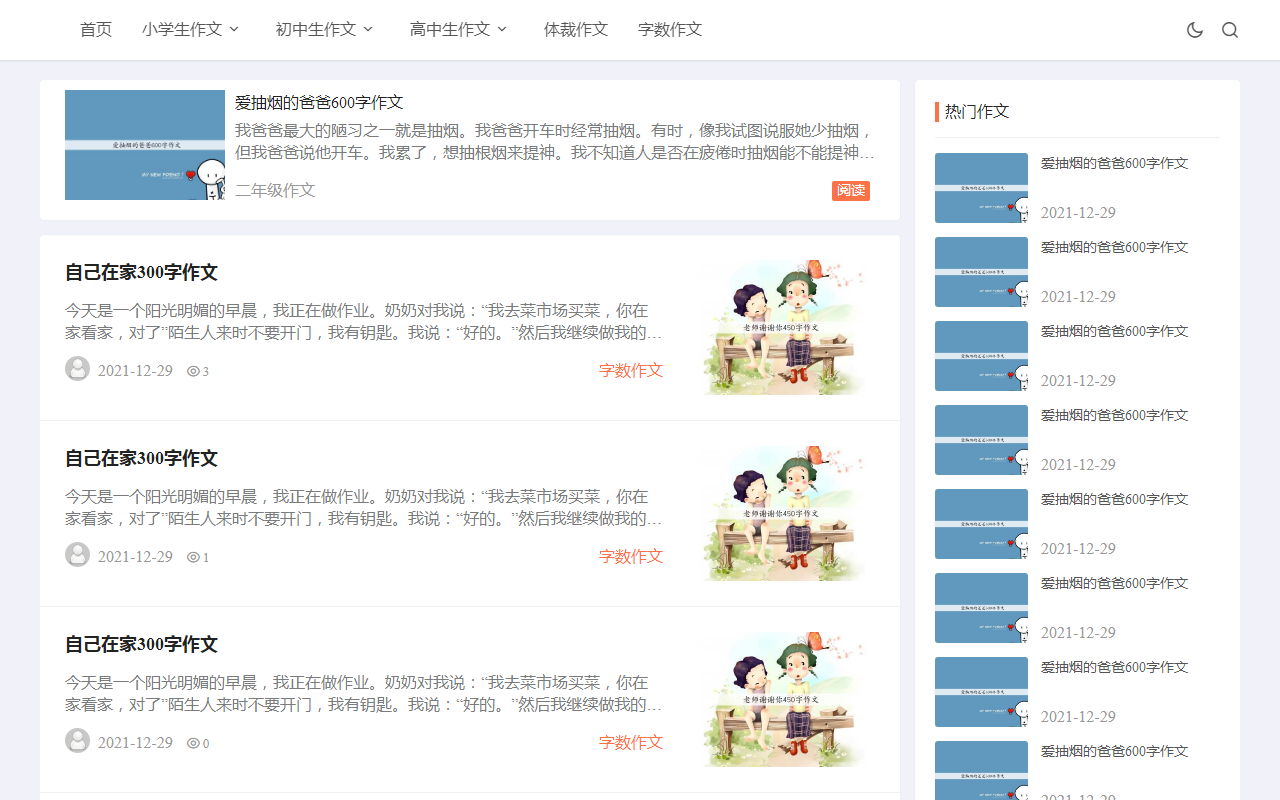The height and width of the screenshot is (800, 1280).
Task: Open 字数作文 tag on the 3-views article
Action: [631, 370]
